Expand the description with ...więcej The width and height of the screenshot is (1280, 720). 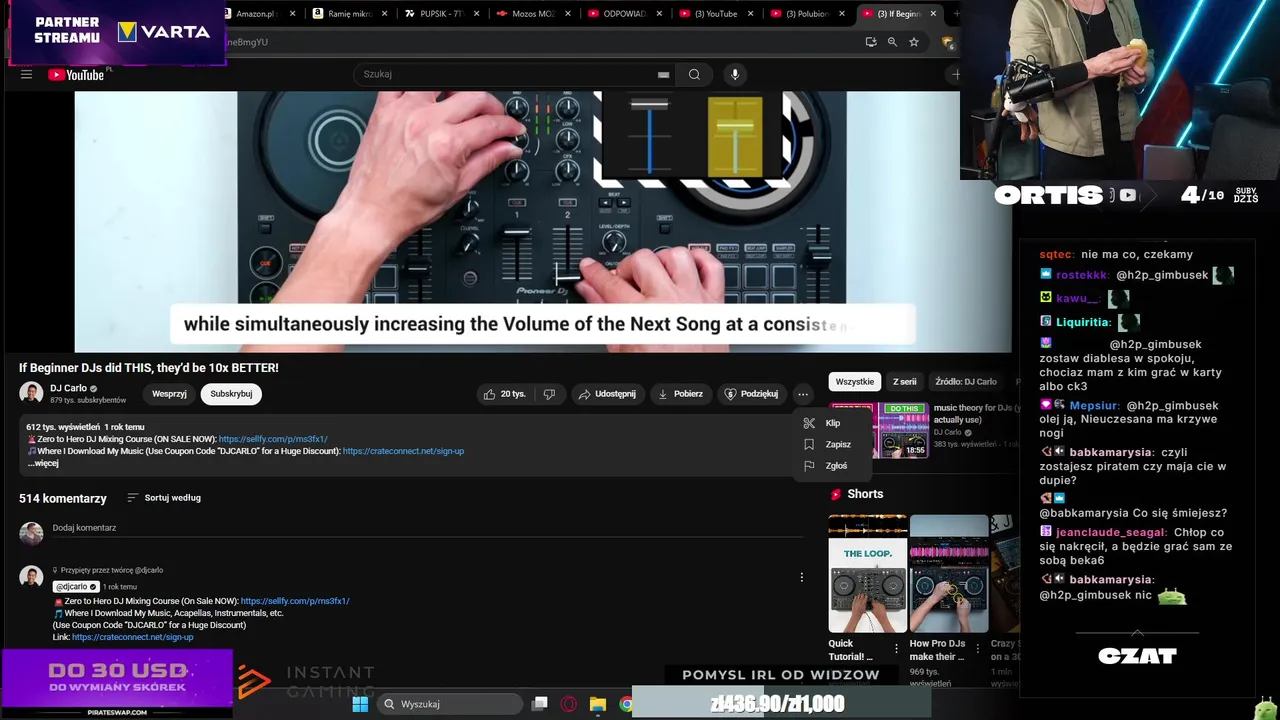[43, 463]
